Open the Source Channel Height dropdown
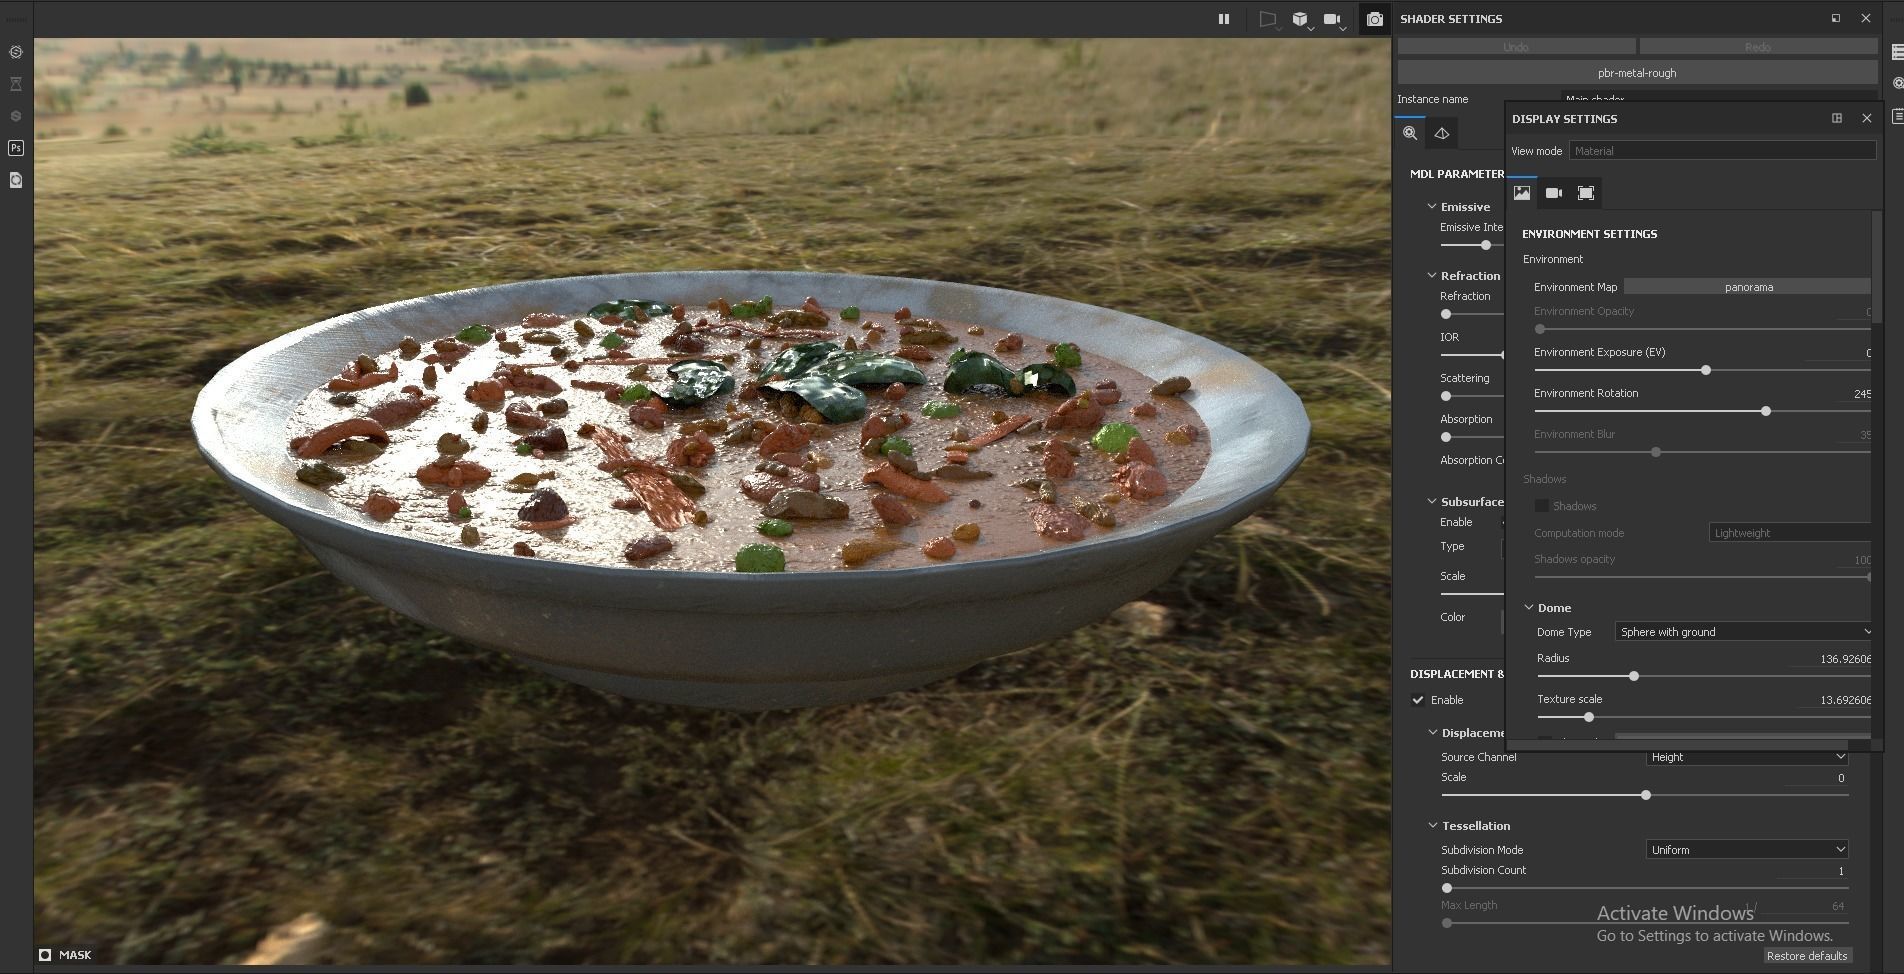 coord(1746,757)
